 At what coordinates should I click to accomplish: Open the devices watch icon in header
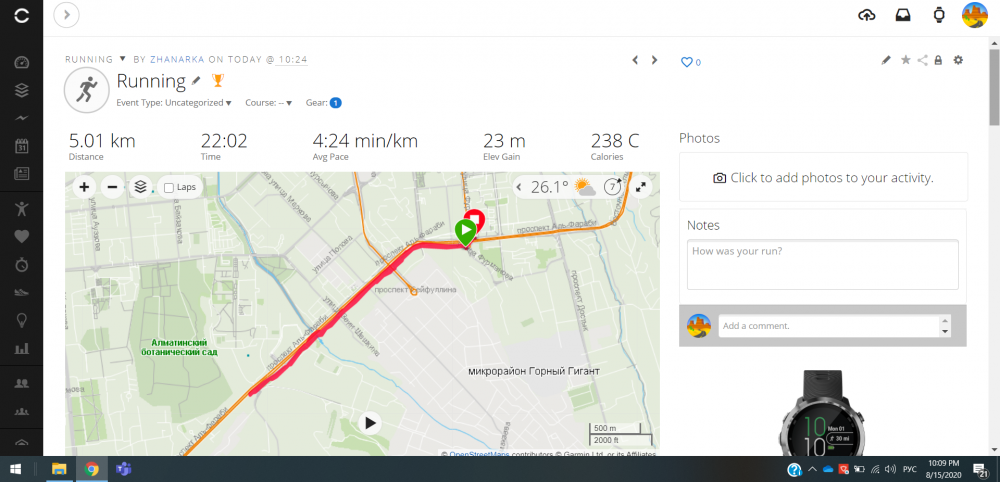point(939,15)
